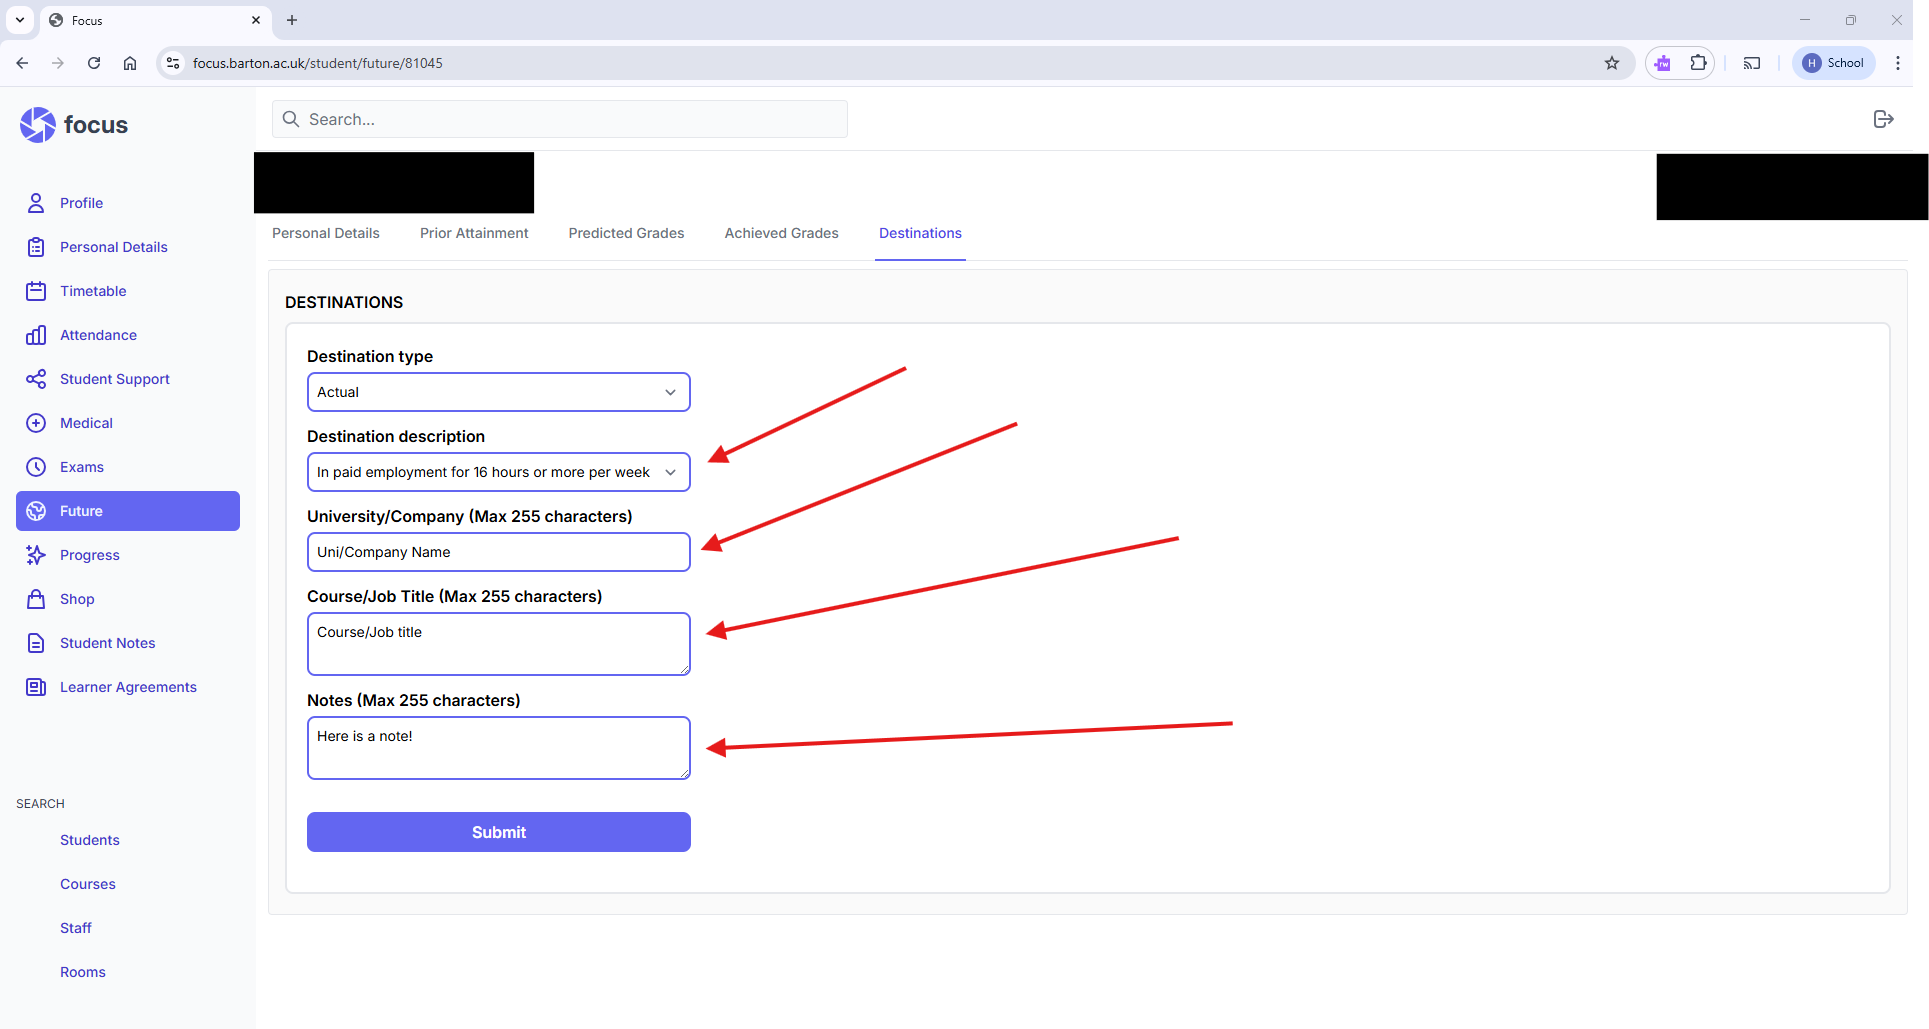Click the Shop bag icon

click(36, 599)
